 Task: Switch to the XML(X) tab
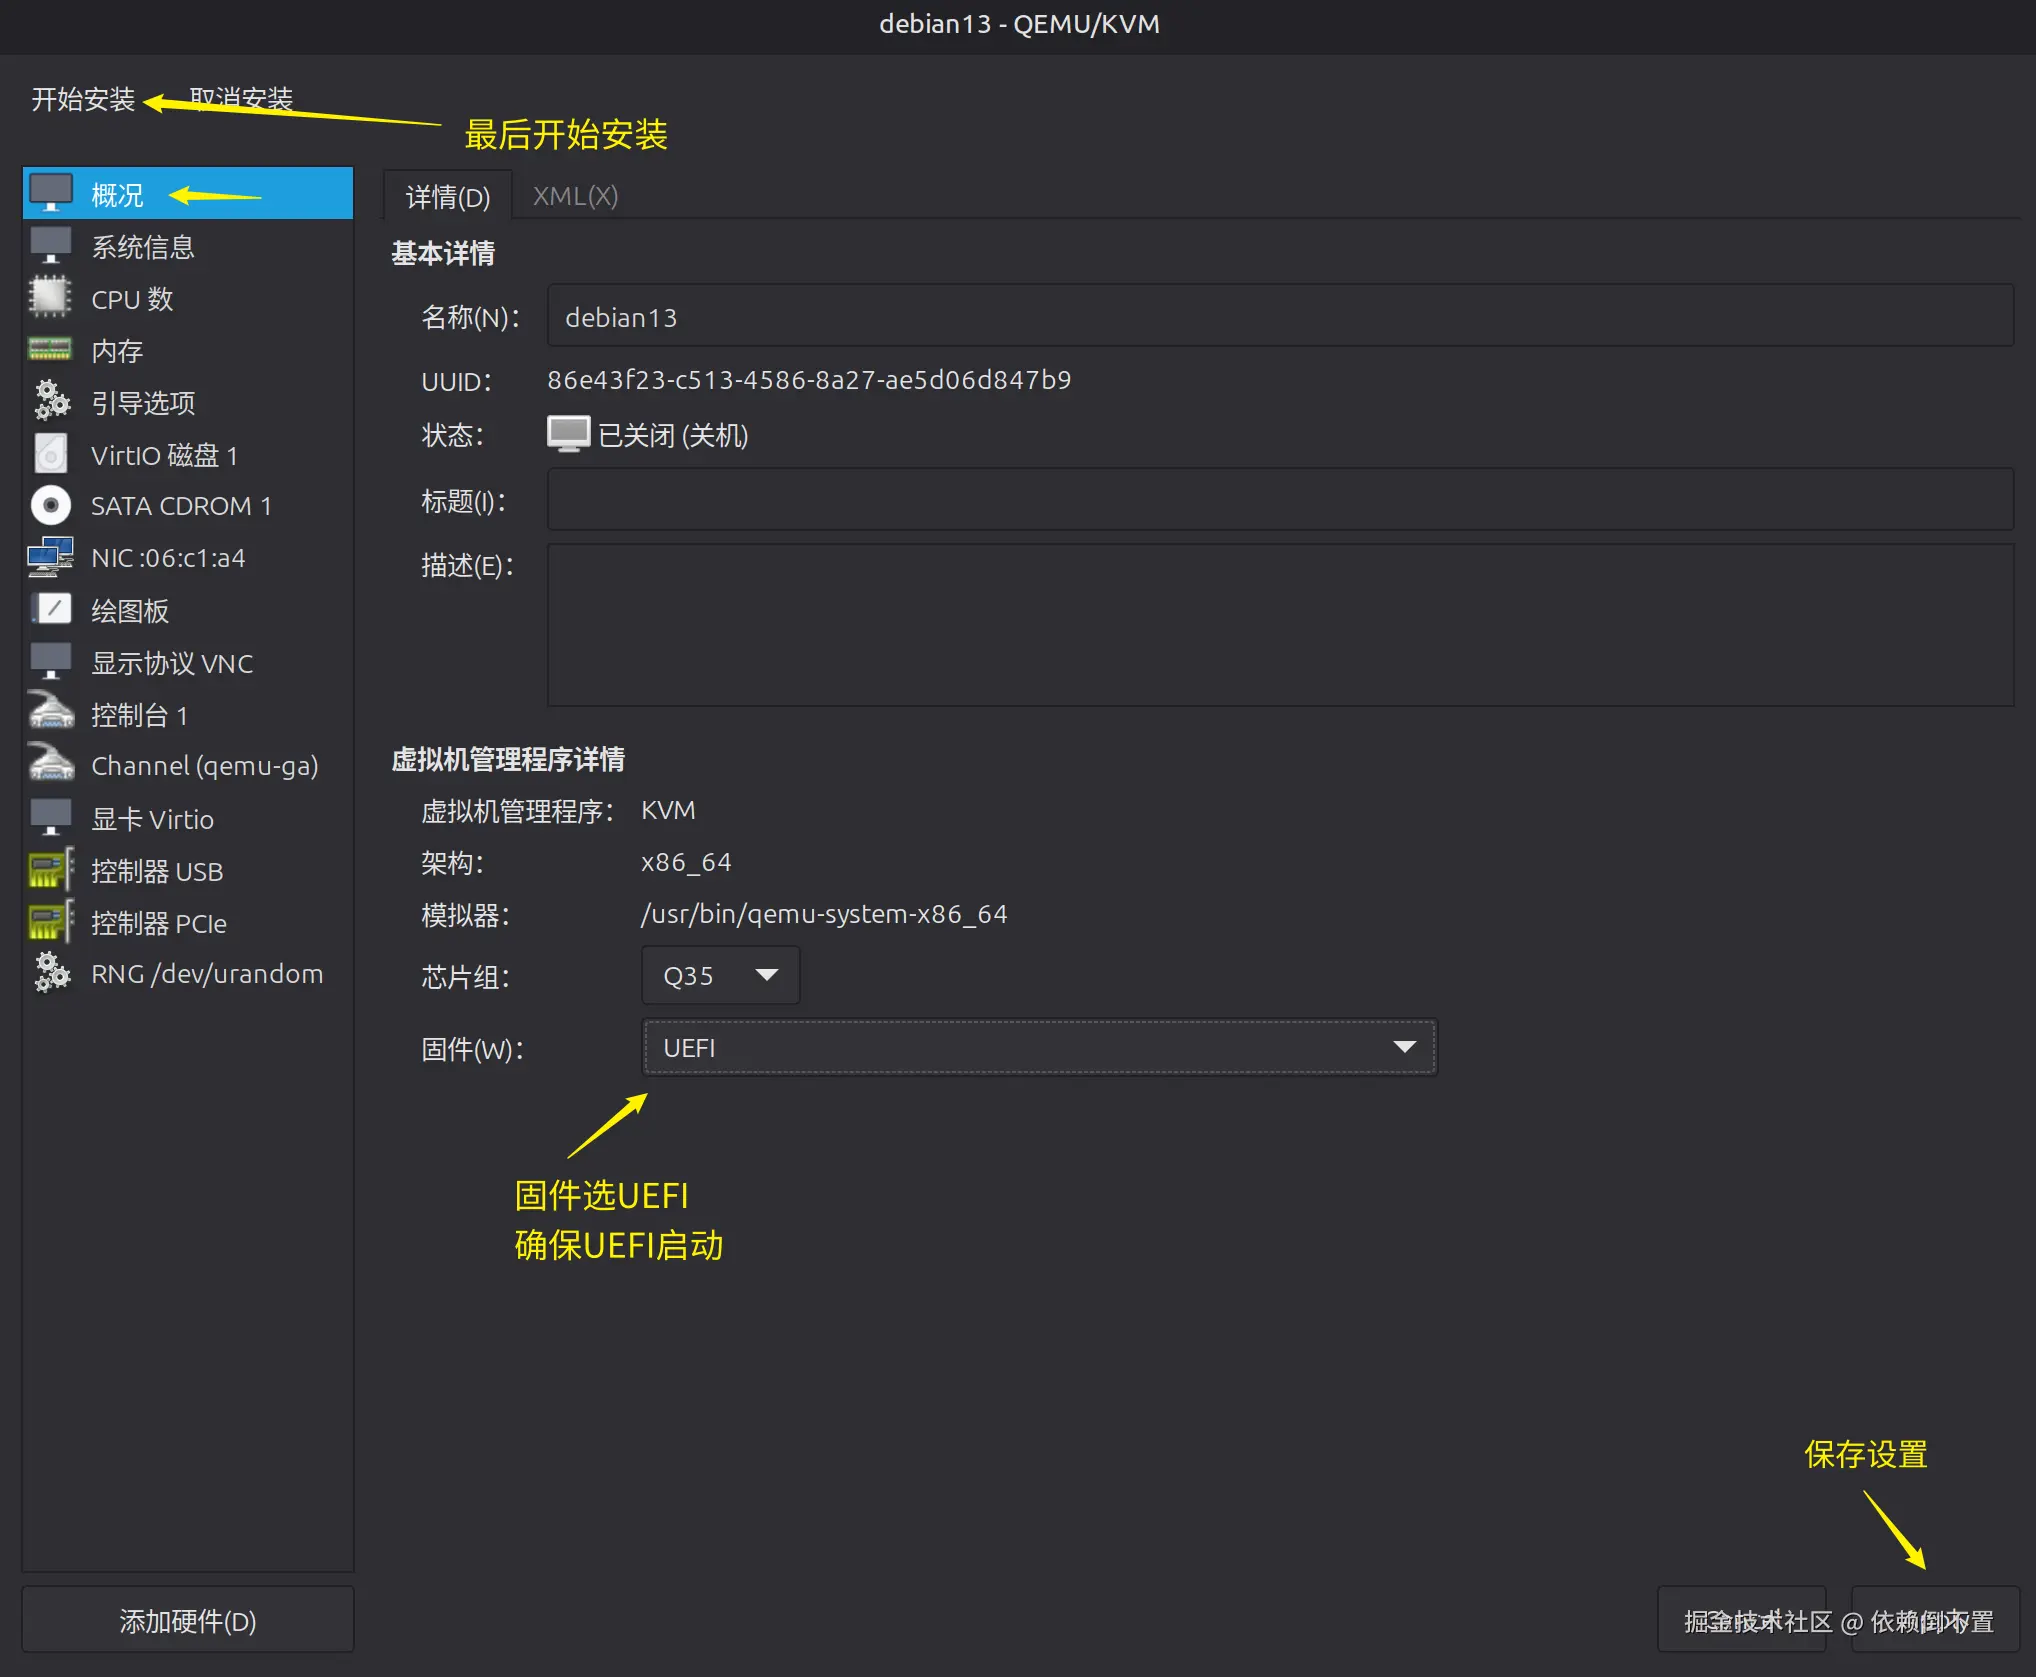[x=575, y=196]
